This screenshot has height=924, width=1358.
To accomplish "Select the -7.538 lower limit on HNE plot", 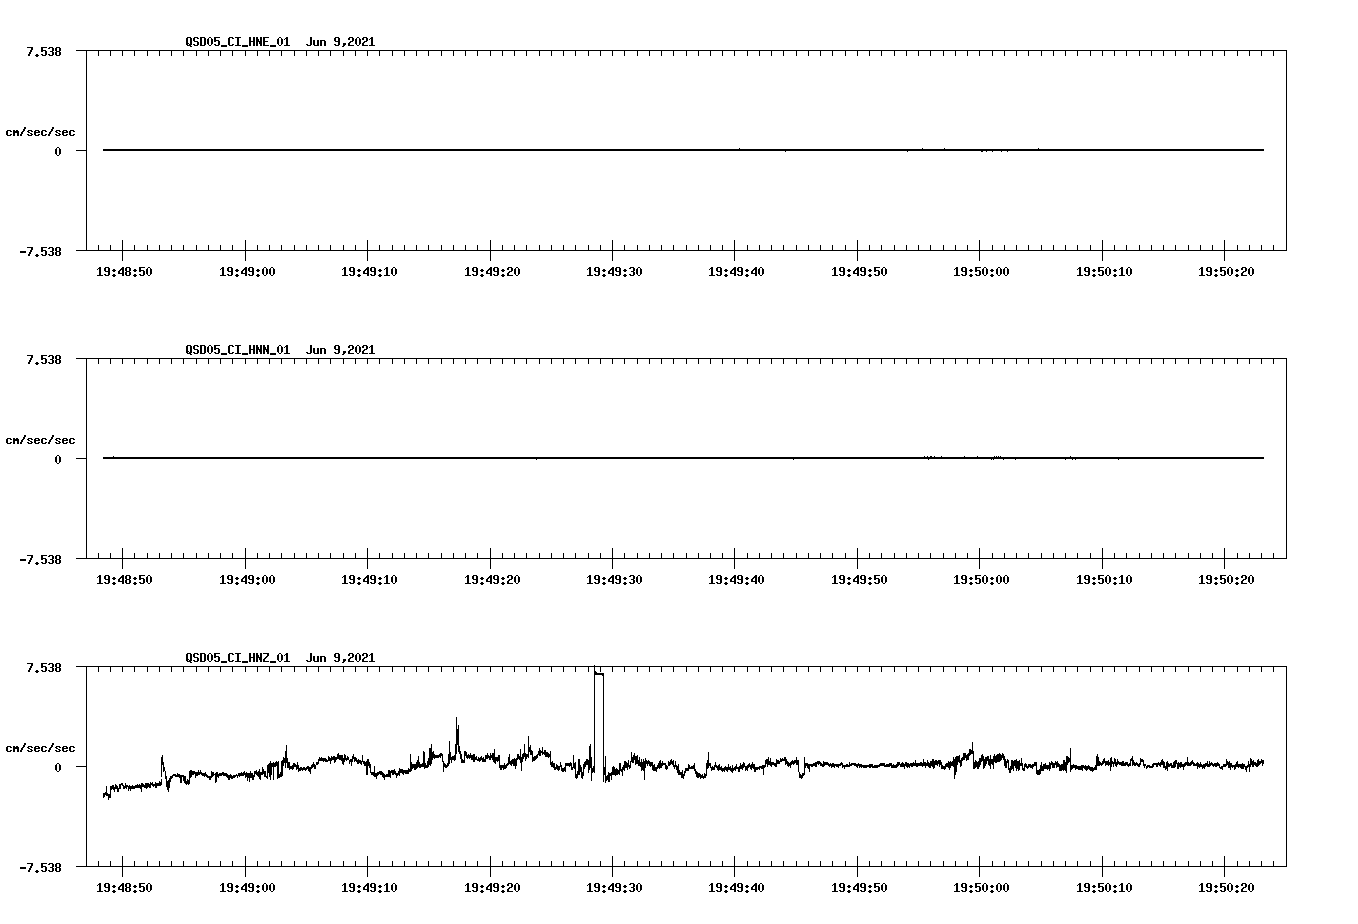I will point(39,252).
